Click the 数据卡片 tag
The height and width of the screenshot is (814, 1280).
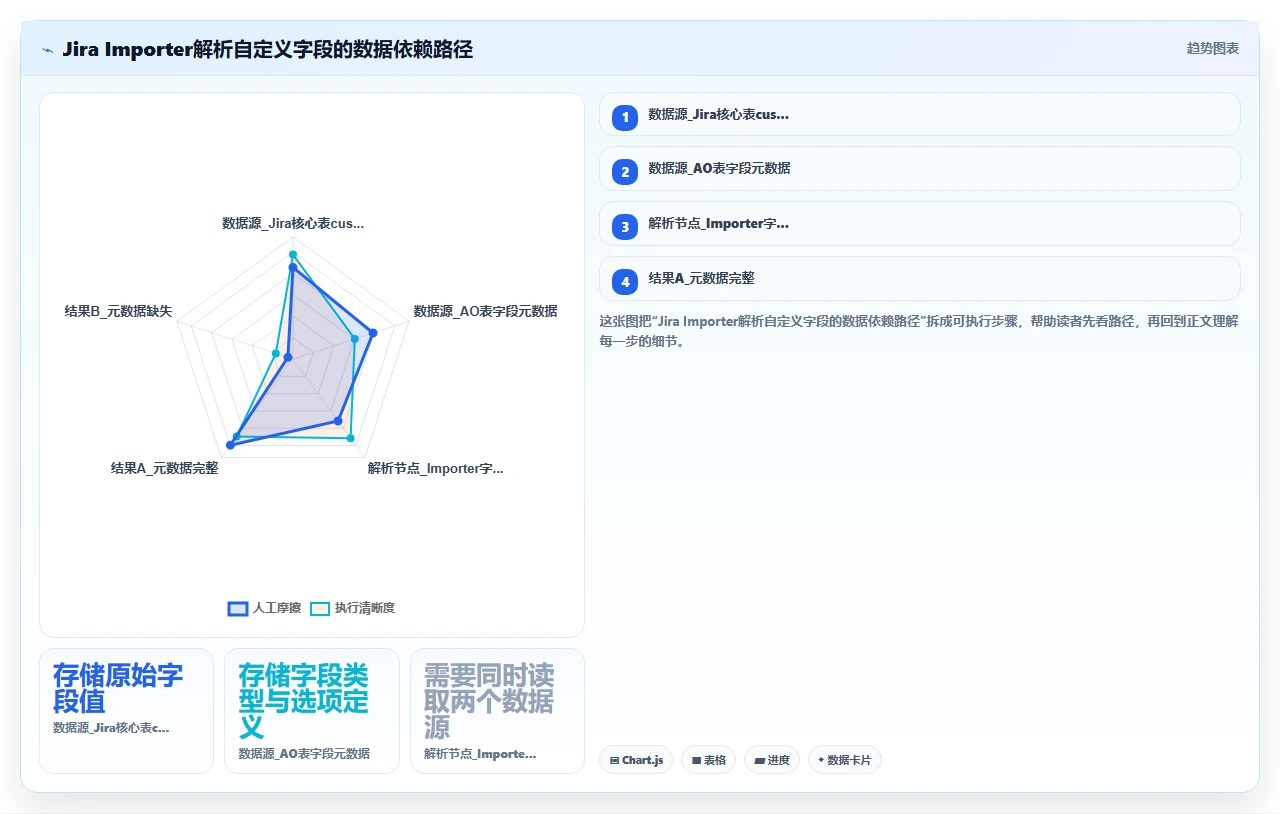coord(845,760)
